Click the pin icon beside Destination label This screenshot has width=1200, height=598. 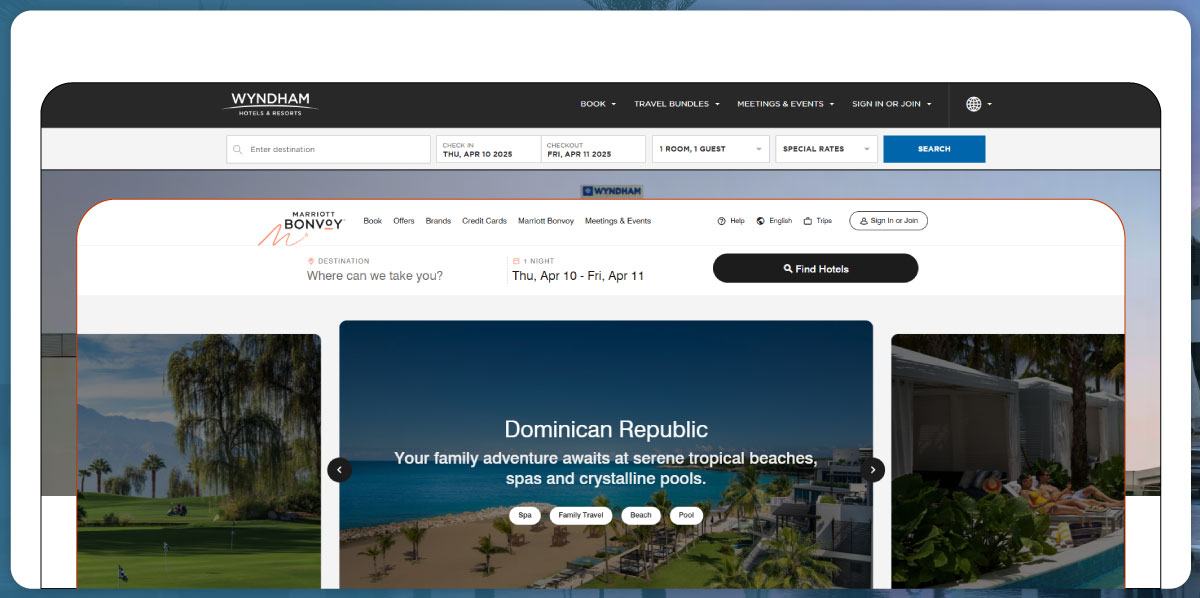click(x=311, y=261)
